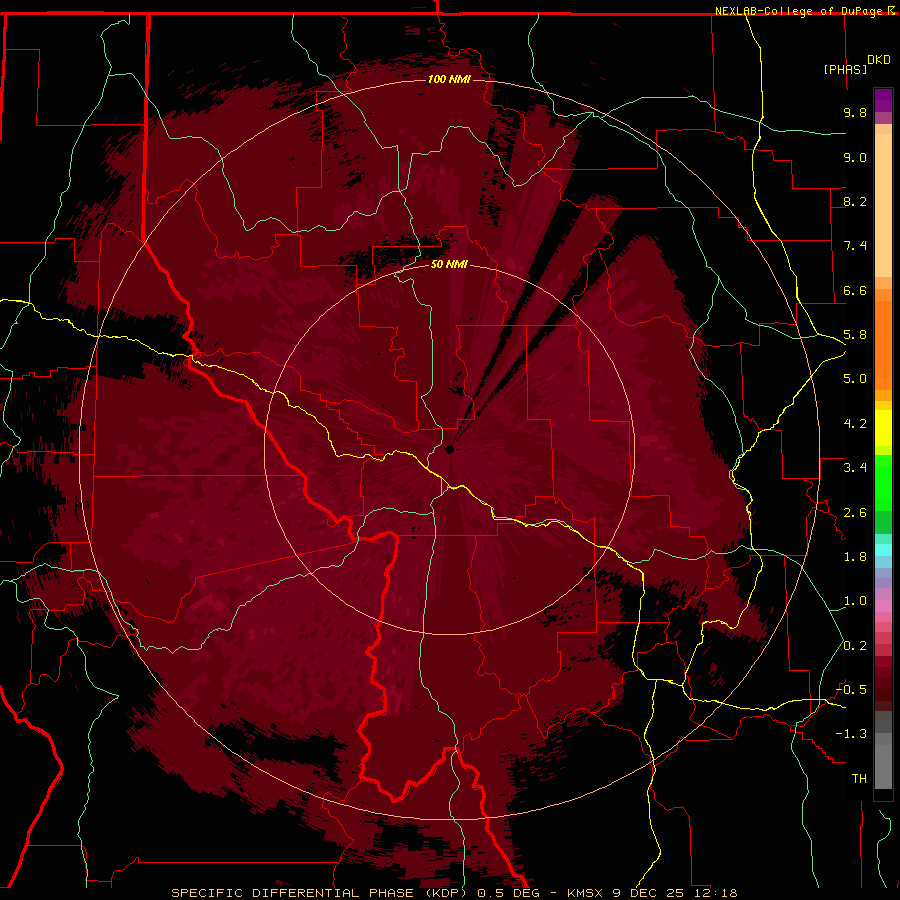Select the 0.2 legend value
900x900 pixels.
(855, 646)
